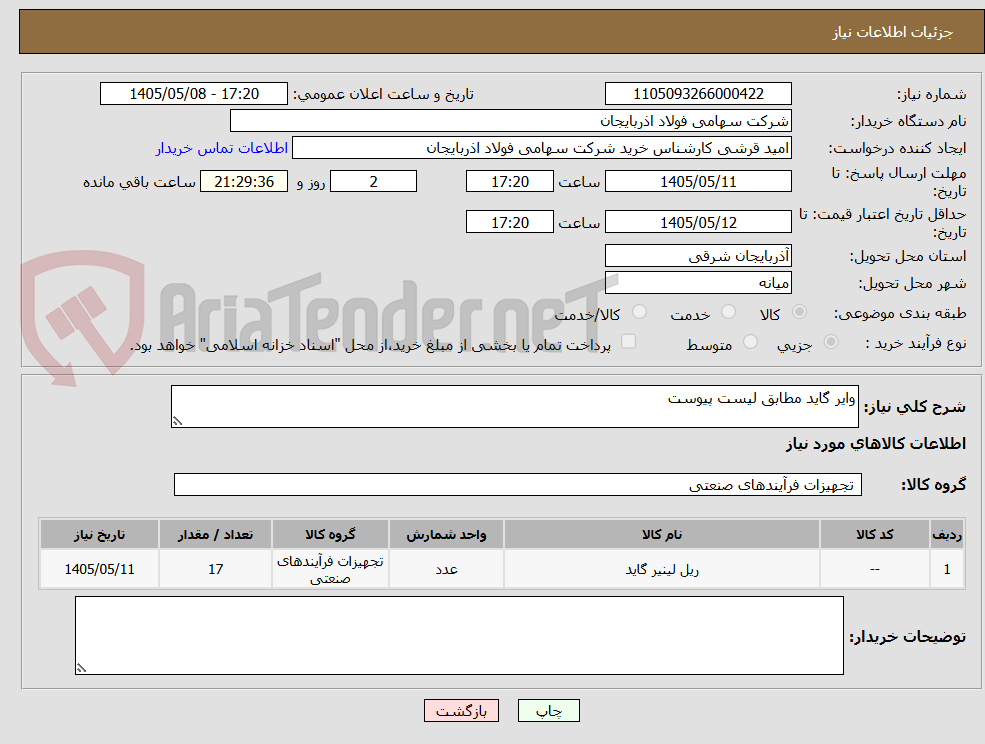Viewport: 985px width, 744px height.
Task: Click the row number 1 cell
Action: tap(947, 569)
